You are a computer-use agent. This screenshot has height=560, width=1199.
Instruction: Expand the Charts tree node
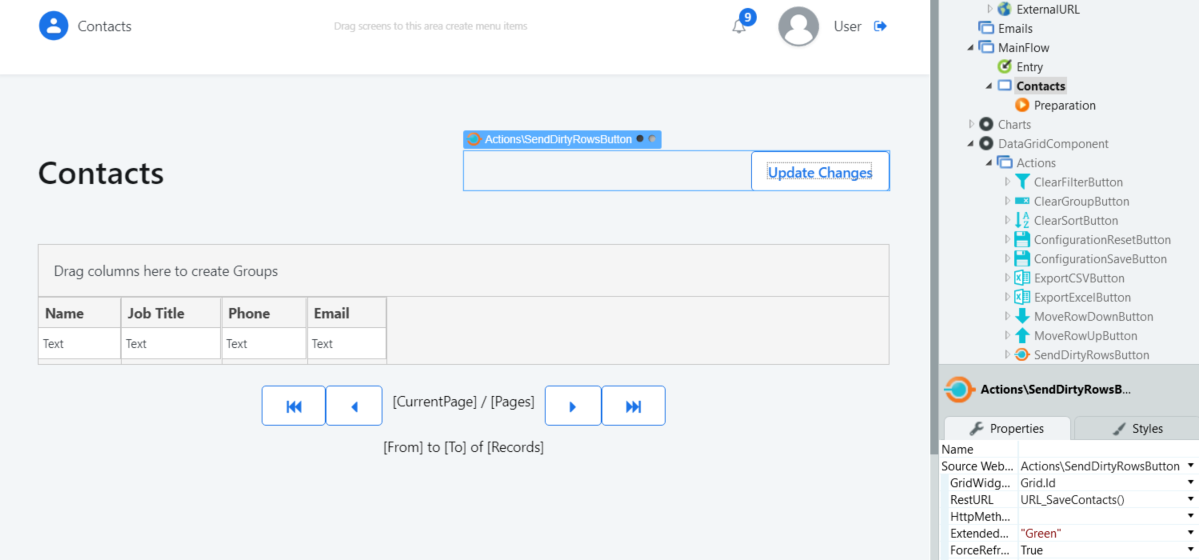point(971,124)
